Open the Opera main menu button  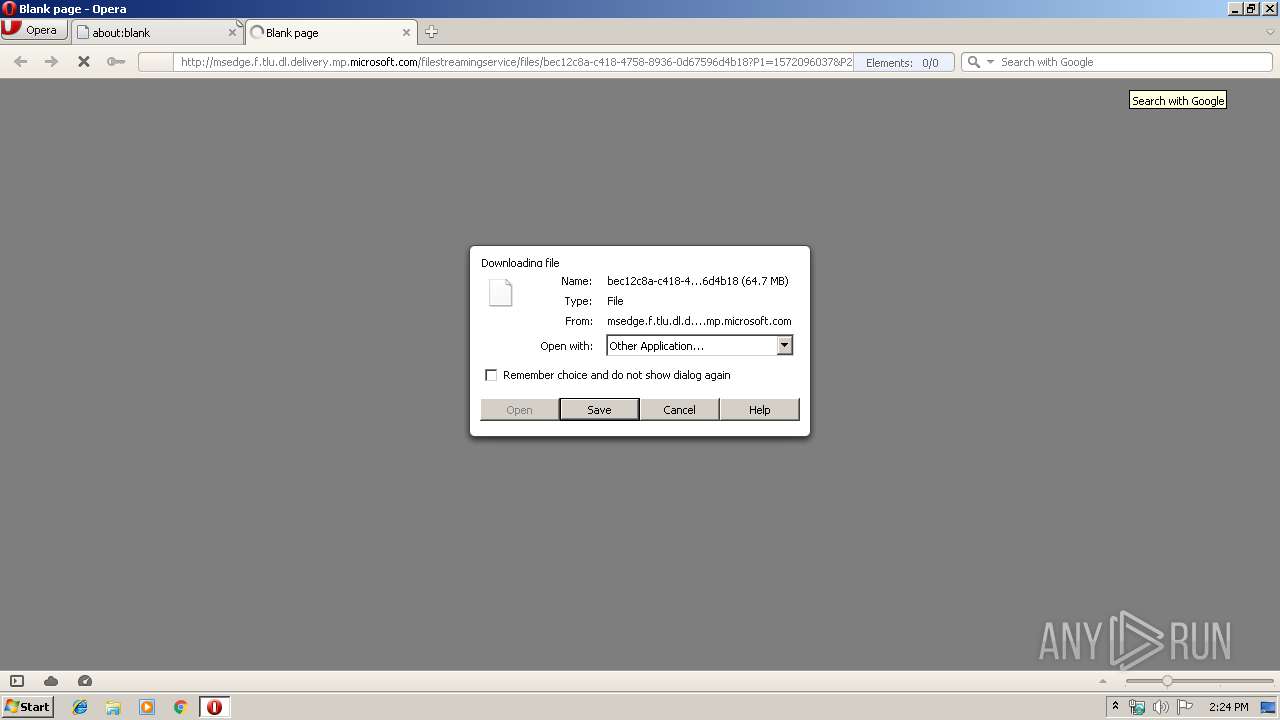(34, 30)
